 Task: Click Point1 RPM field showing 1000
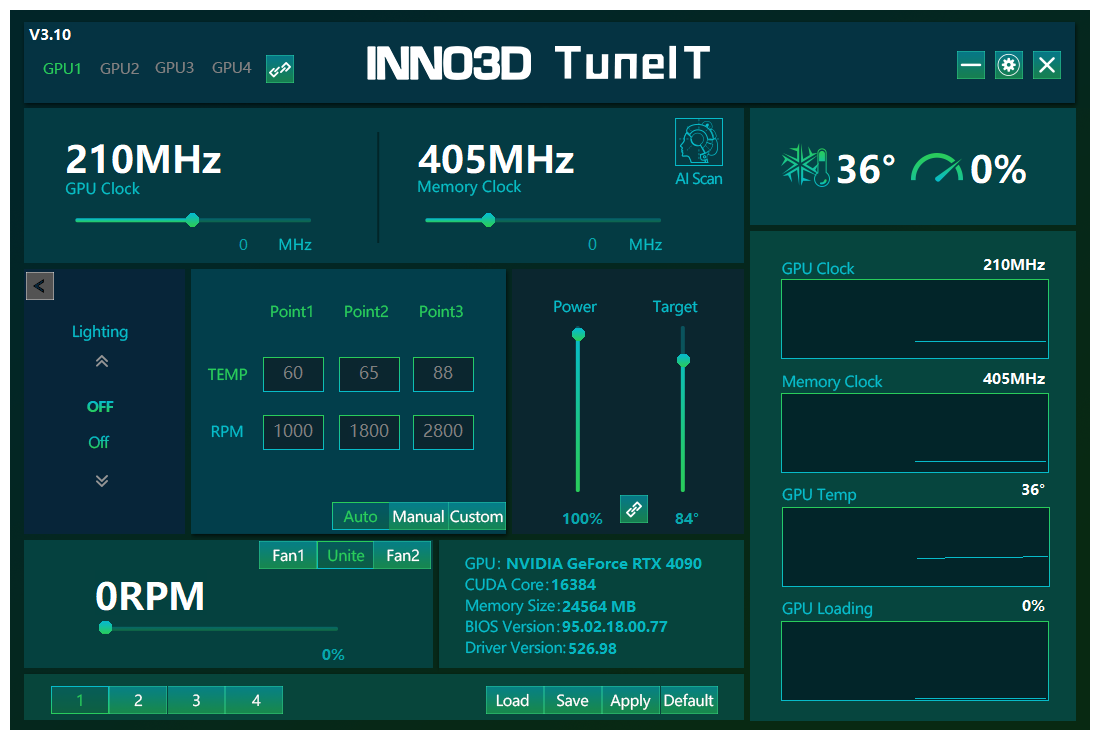[293, 432]
